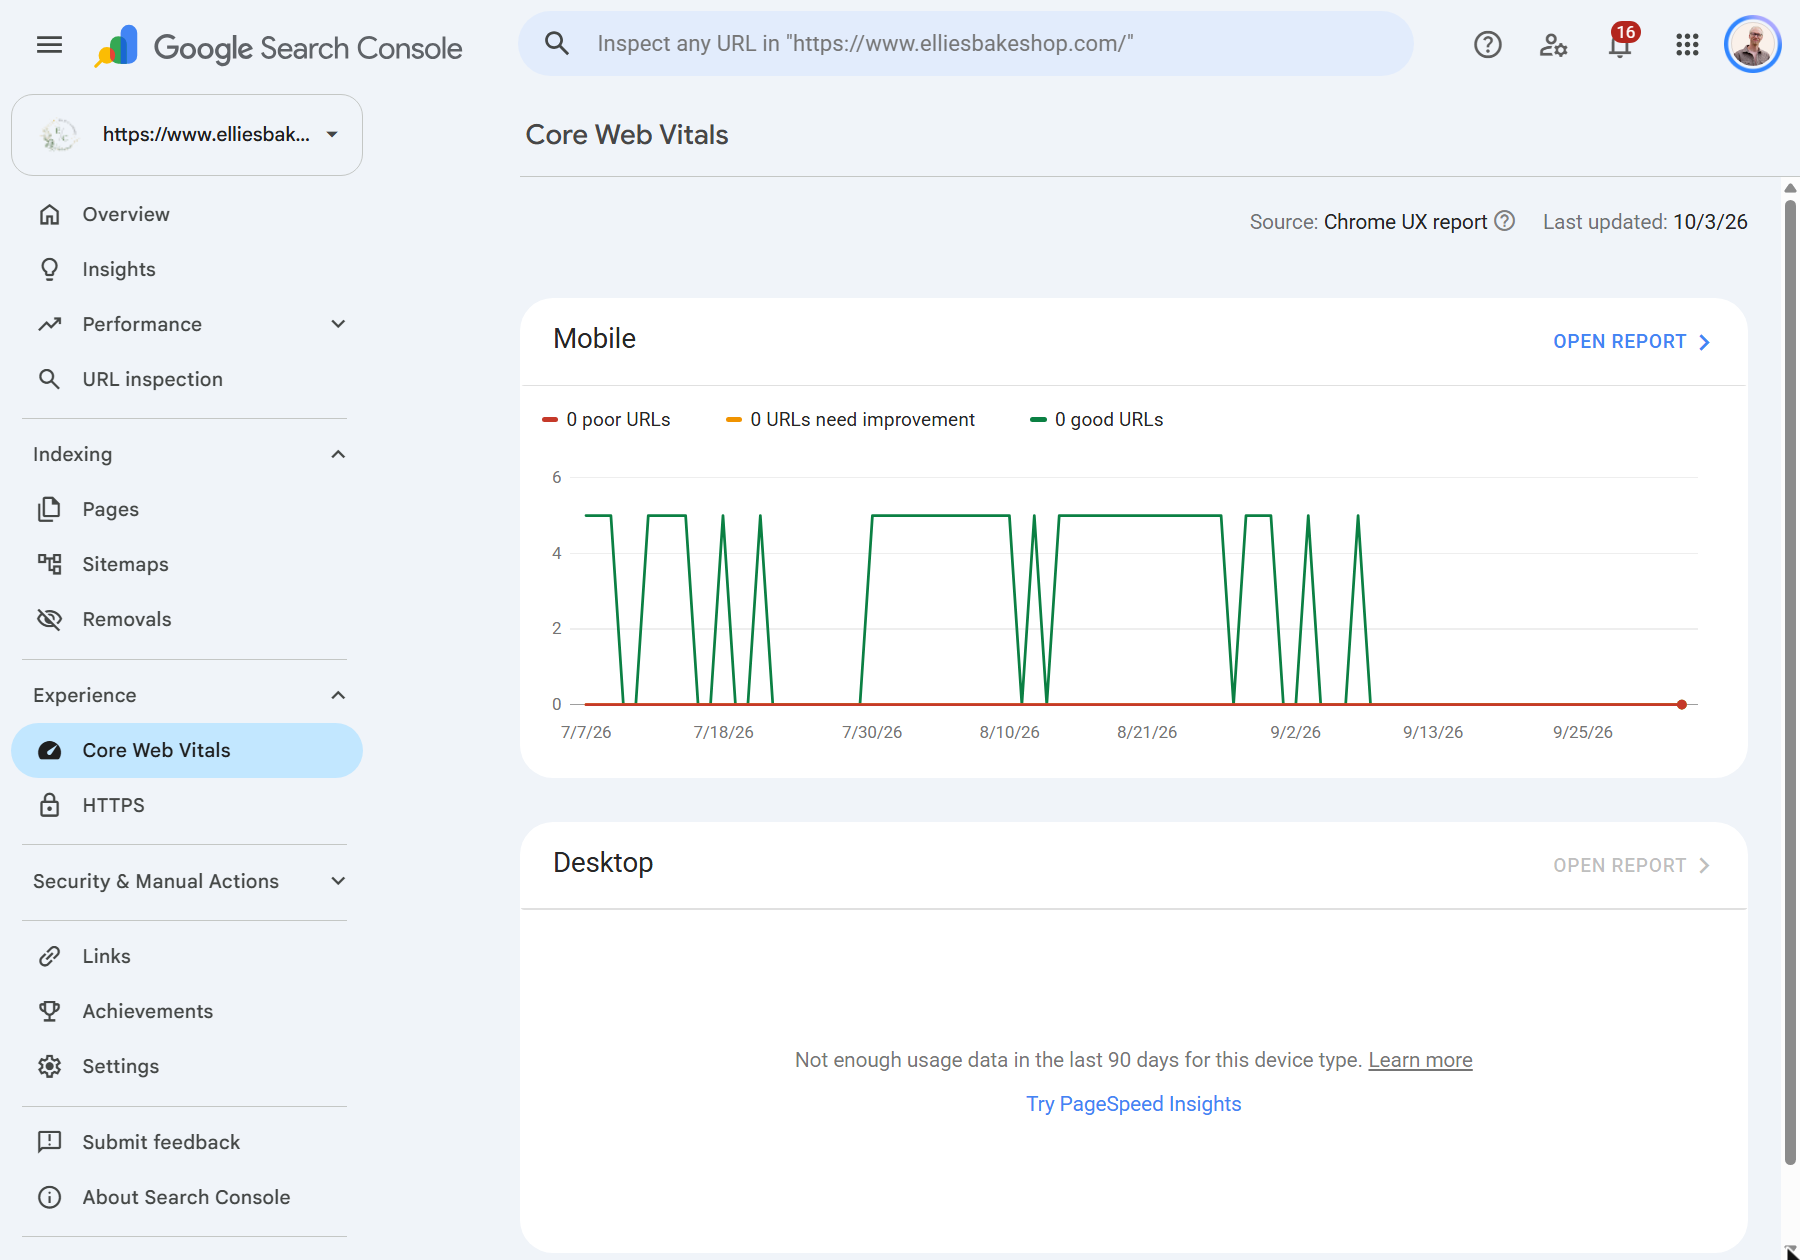Open the Sitemaps page
1800x1260 pixels.
click(x=187, y=564)
